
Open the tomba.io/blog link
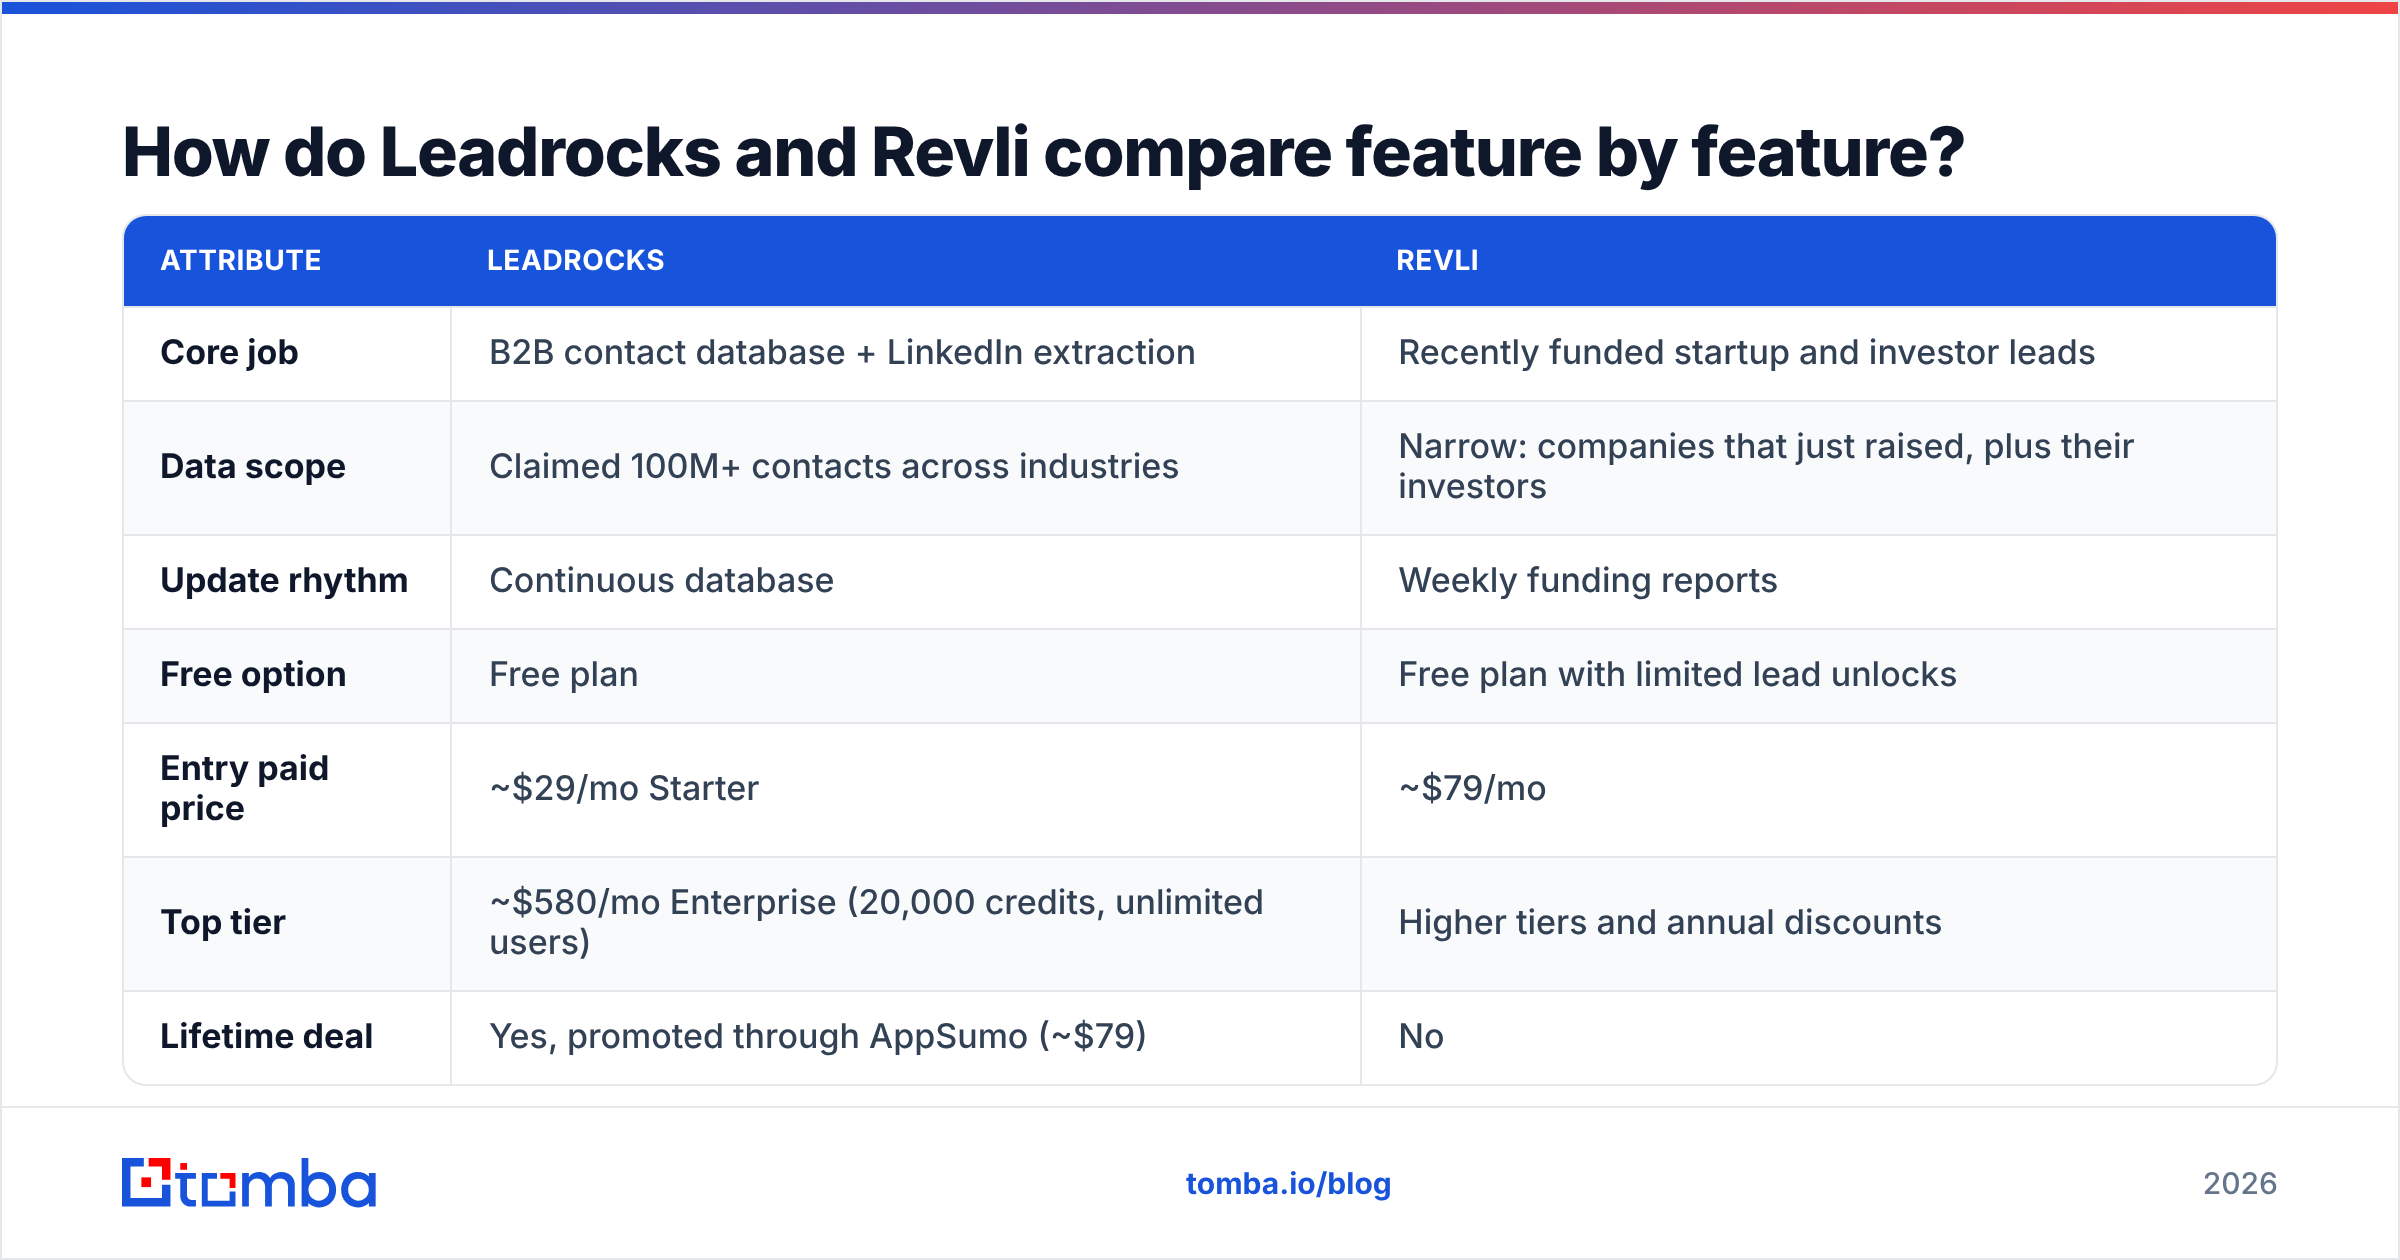(1288, 1184)
